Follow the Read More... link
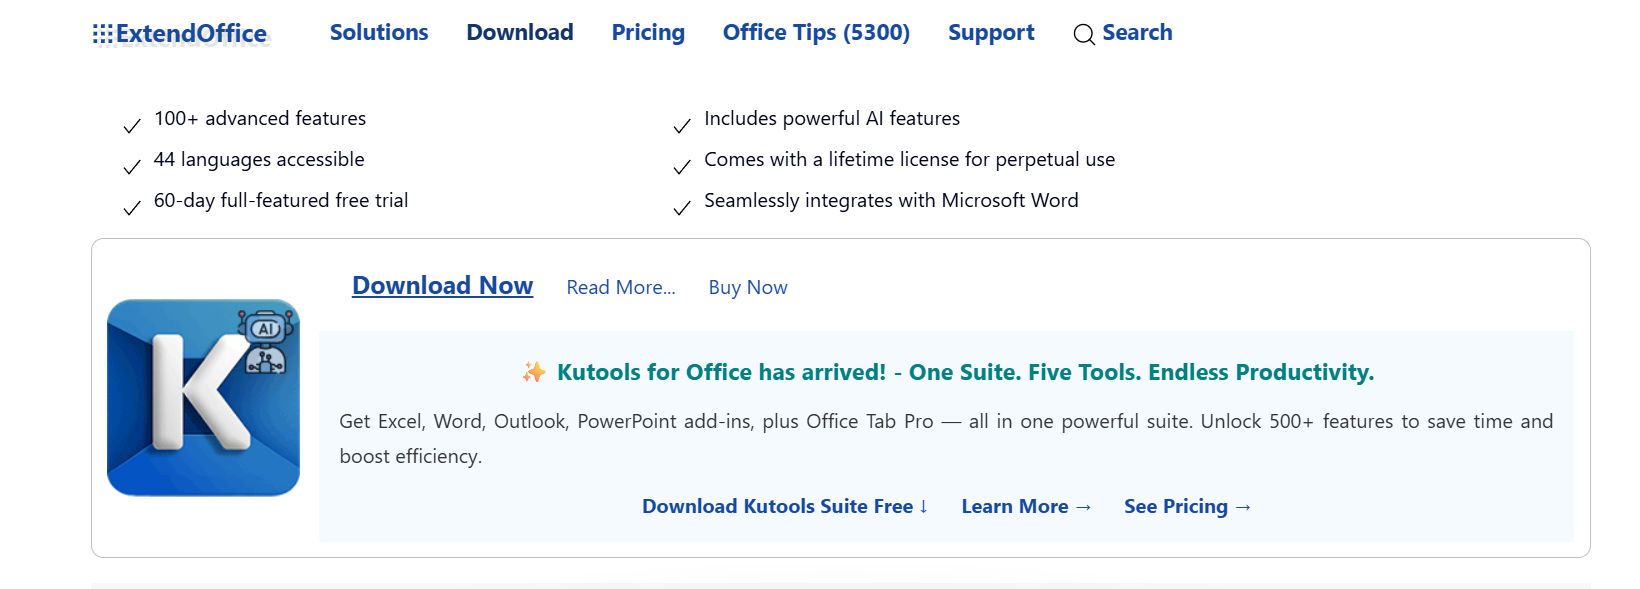The width and height of the screenshot is (1640, 589). (621, 288)
